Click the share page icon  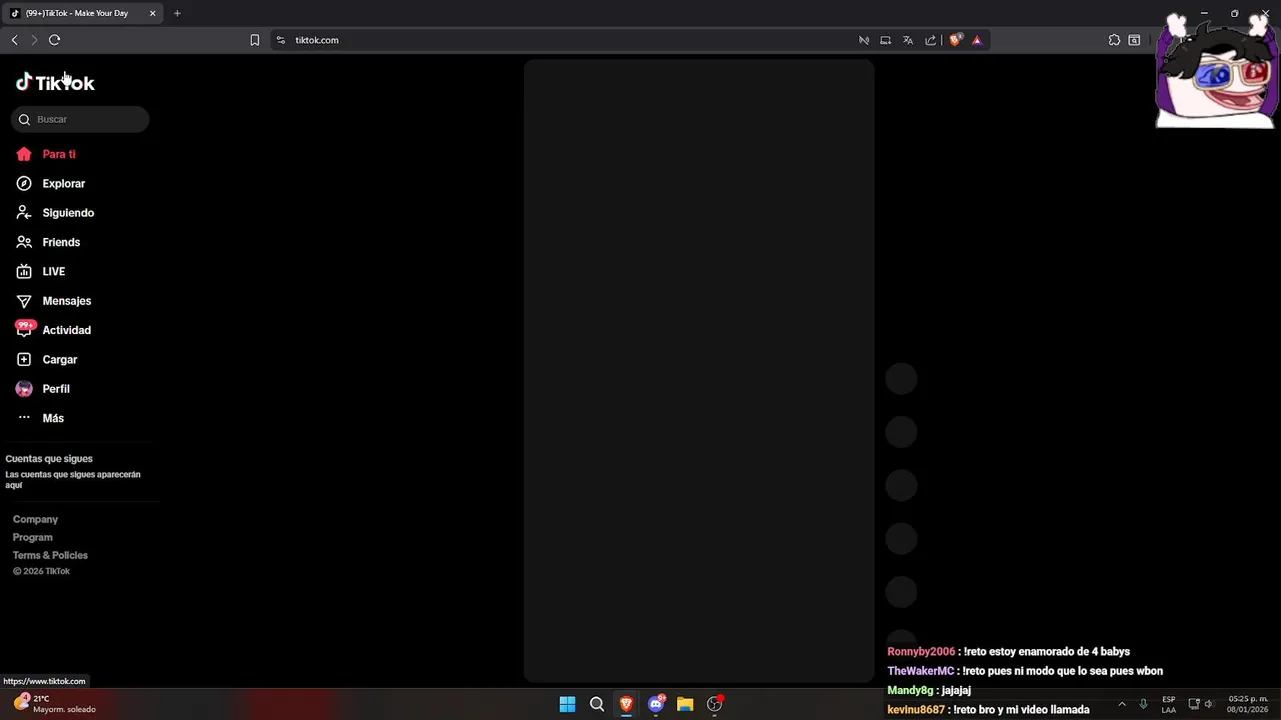coord(930,40)
